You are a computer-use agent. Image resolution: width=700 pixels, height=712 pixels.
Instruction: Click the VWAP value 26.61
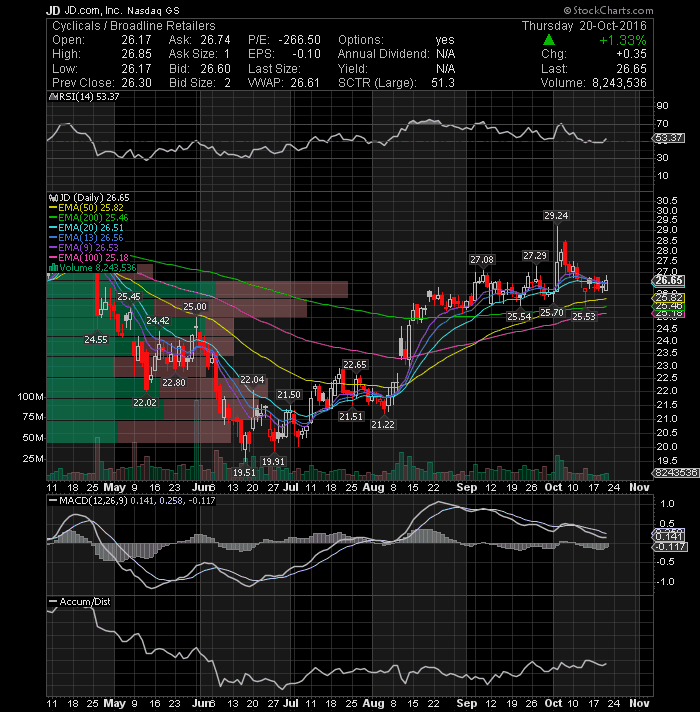click(305, 83)
